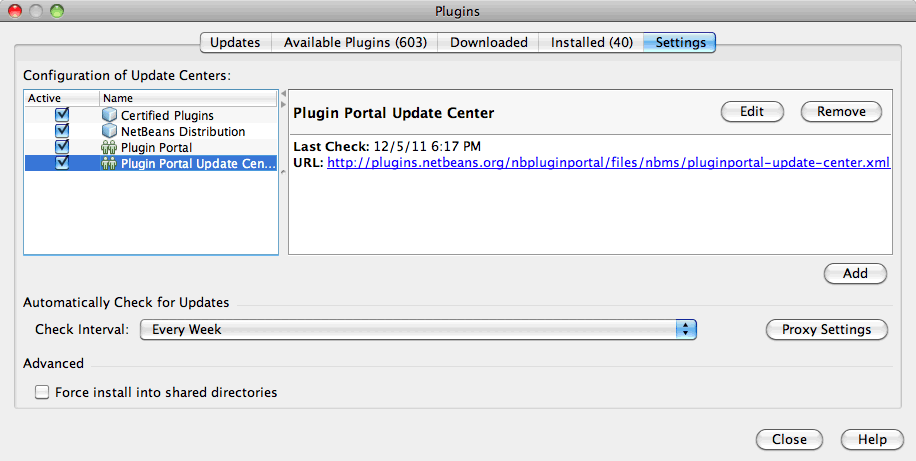Click the Help button

click(x=872, y=439)
